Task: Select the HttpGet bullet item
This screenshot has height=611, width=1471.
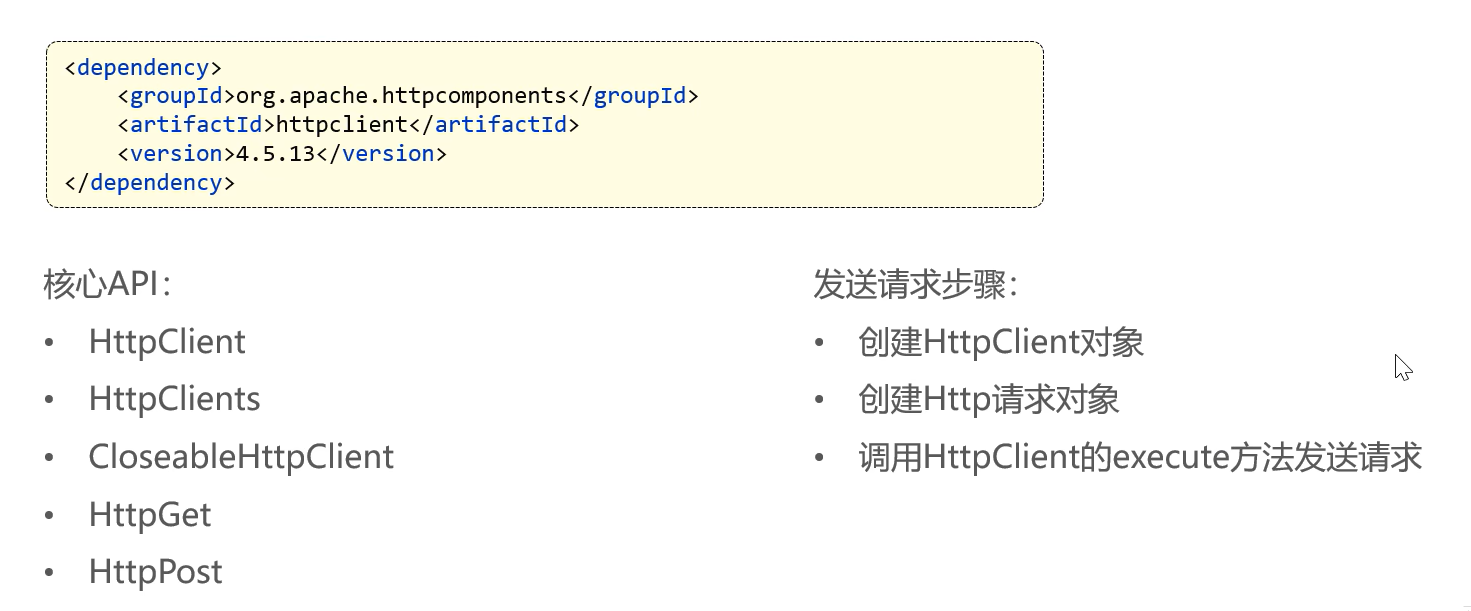Action: 150,515
